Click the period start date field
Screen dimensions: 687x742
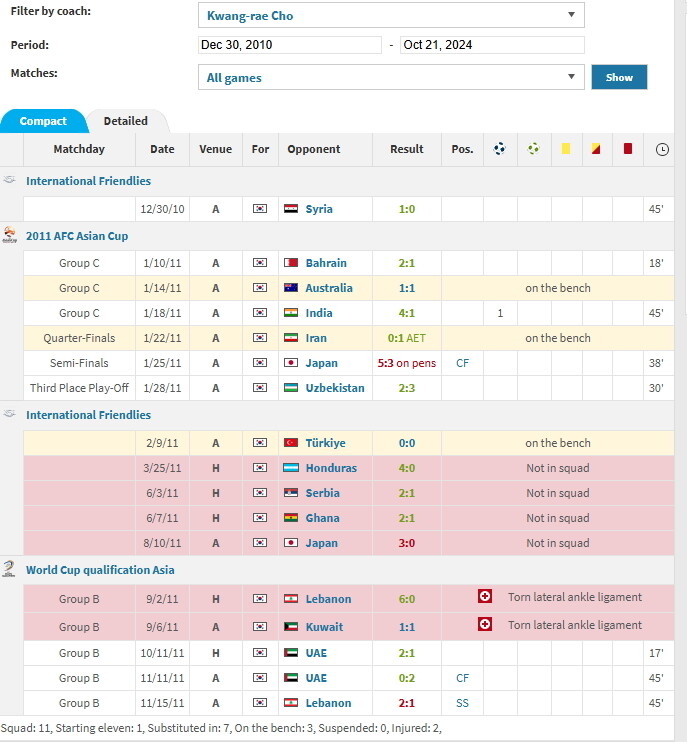point(289,45)
